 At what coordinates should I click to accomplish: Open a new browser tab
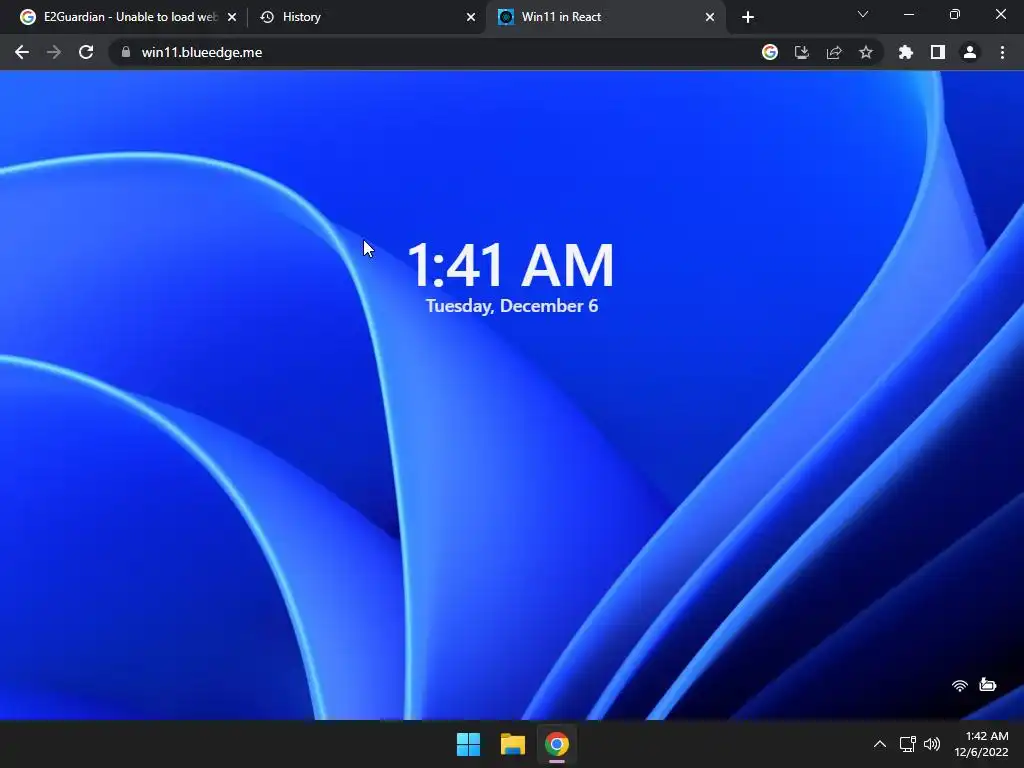click(x=748, y=17)
